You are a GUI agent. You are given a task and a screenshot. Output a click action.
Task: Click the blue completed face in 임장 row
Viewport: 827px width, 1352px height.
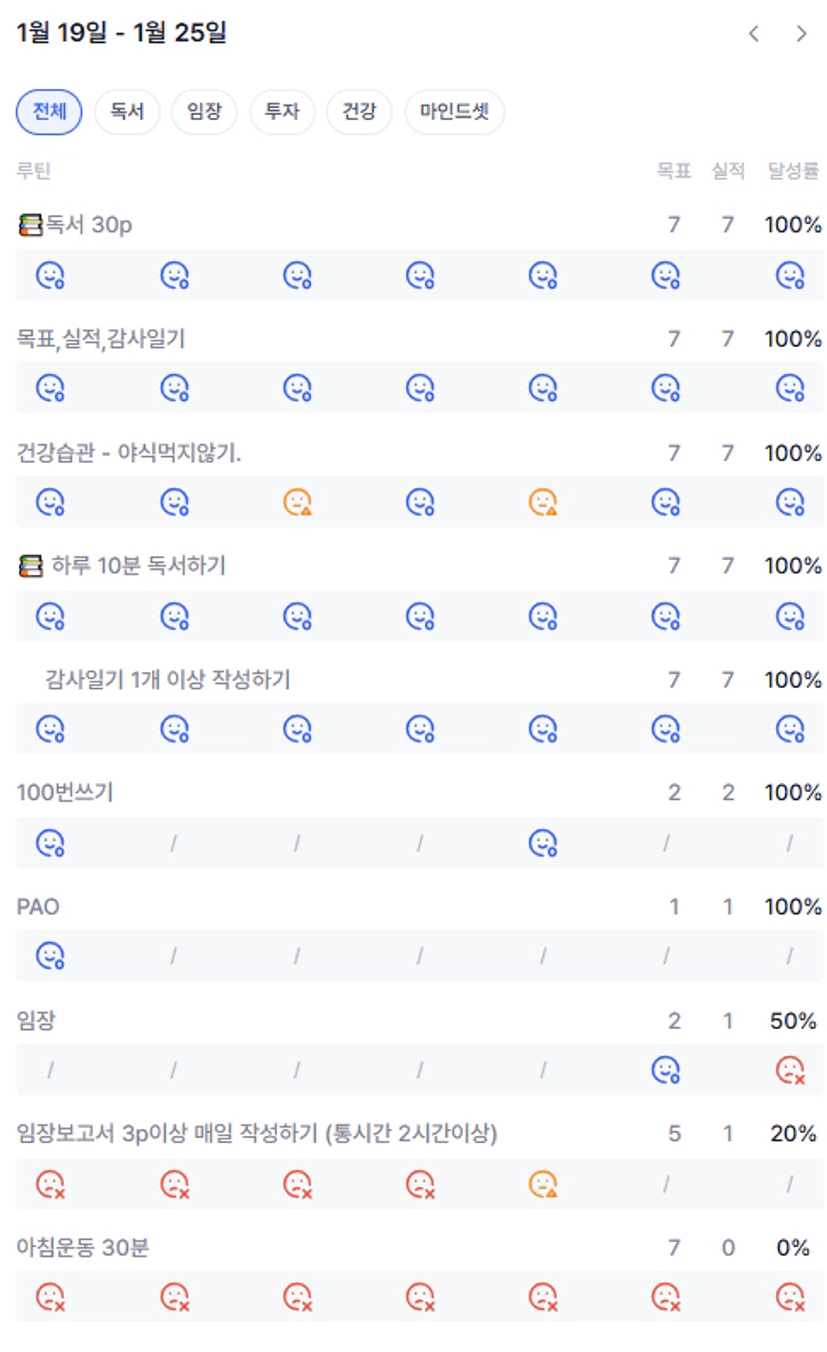[666, 1070]
